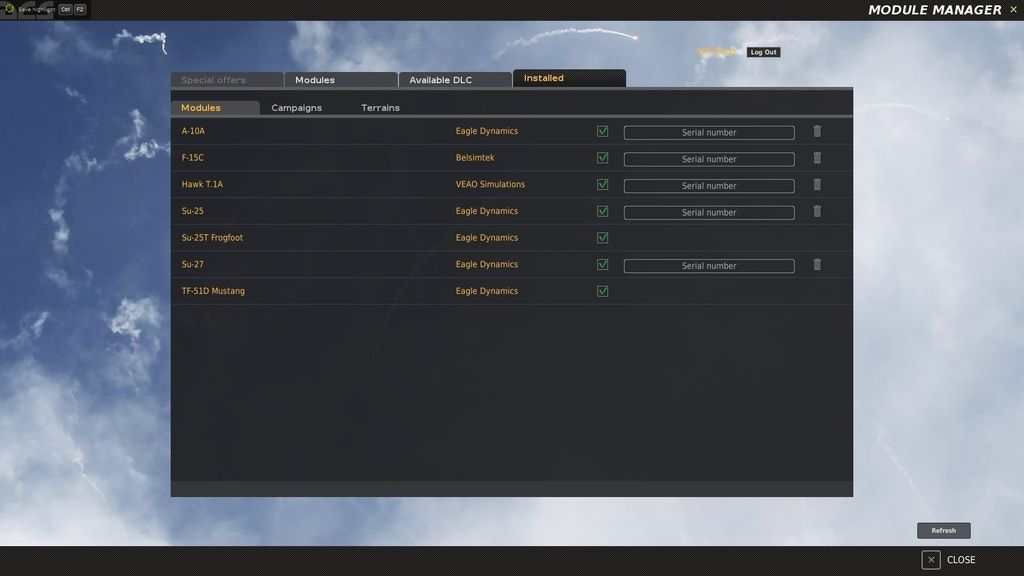Click the installed checkmark icon for TF-51D Mustang

[x=602, y=291]
